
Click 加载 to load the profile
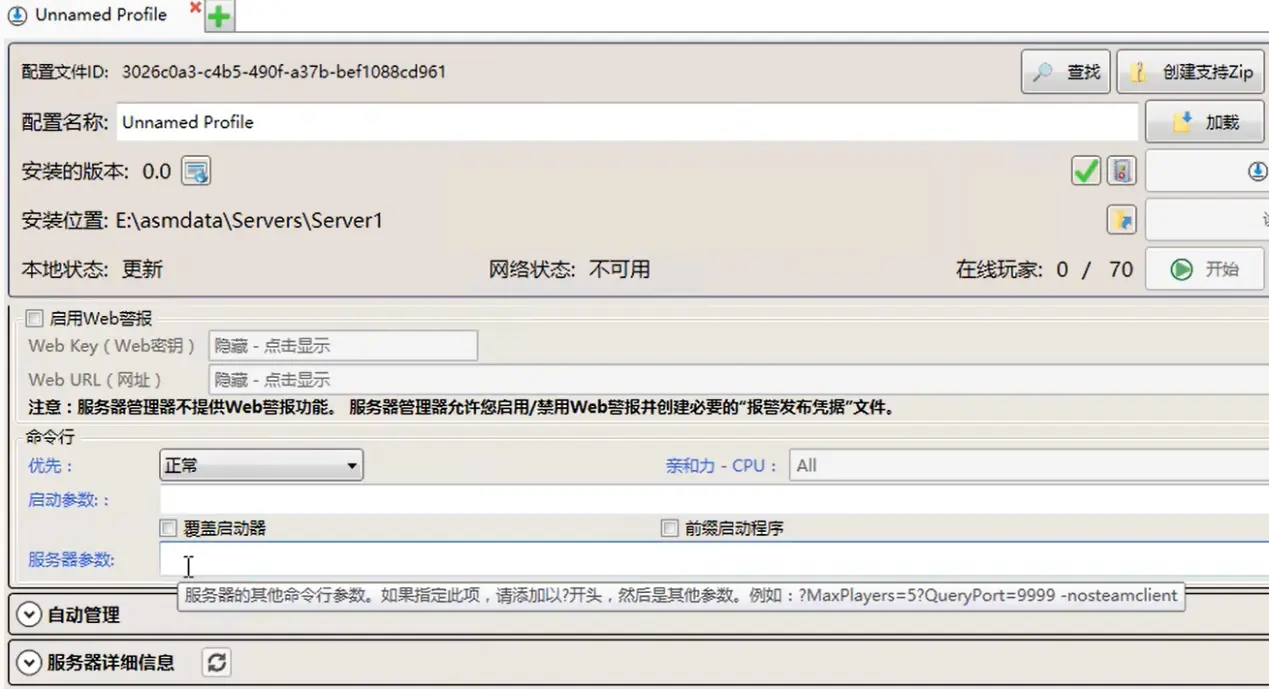pos(1204,121)
